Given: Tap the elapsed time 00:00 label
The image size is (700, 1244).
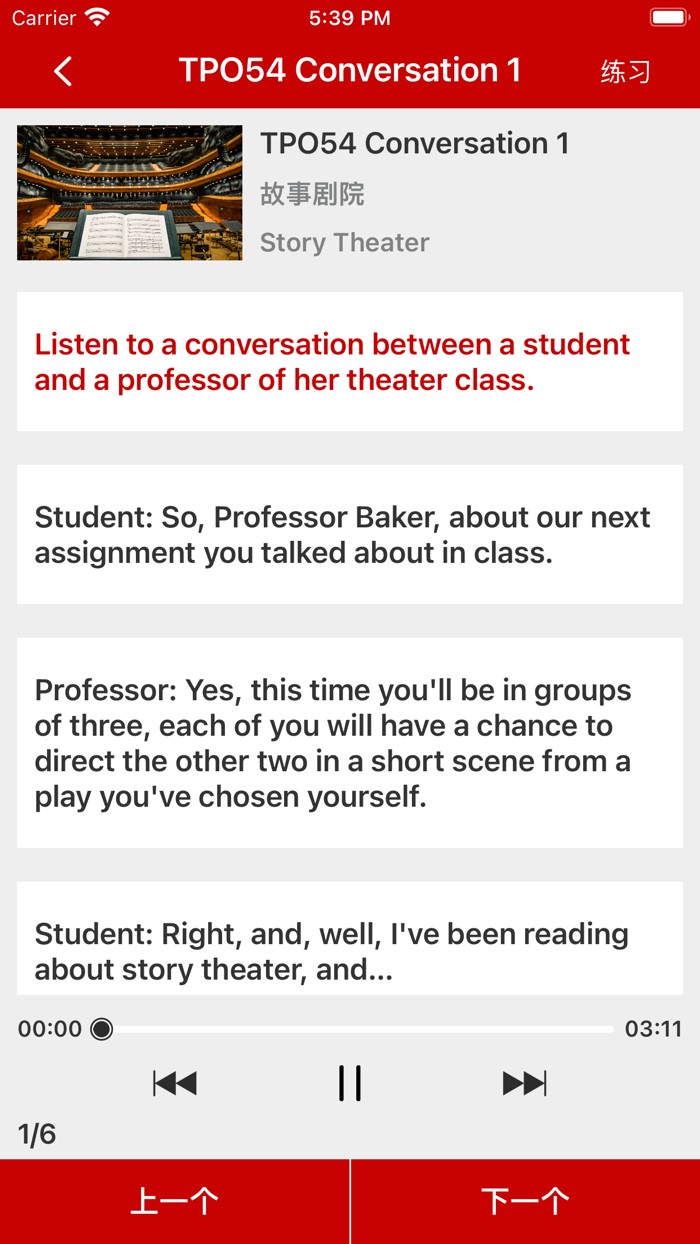Looking at the screenshot, I should (50, 1029).
